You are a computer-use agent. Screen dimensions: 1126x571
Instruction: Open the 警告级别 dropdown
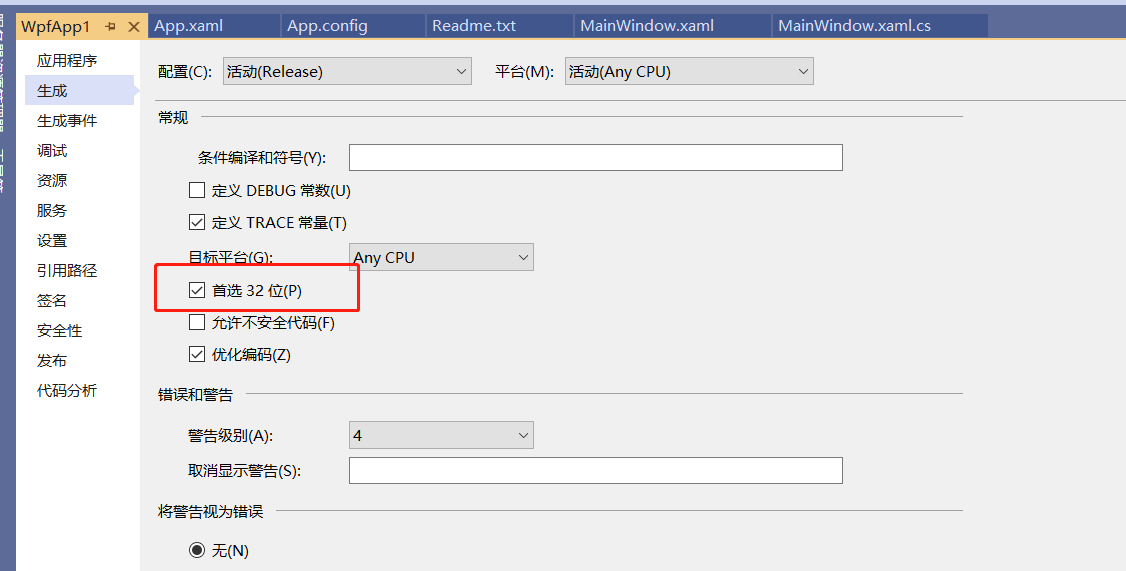pyautogui.click(x=441, y=435)
